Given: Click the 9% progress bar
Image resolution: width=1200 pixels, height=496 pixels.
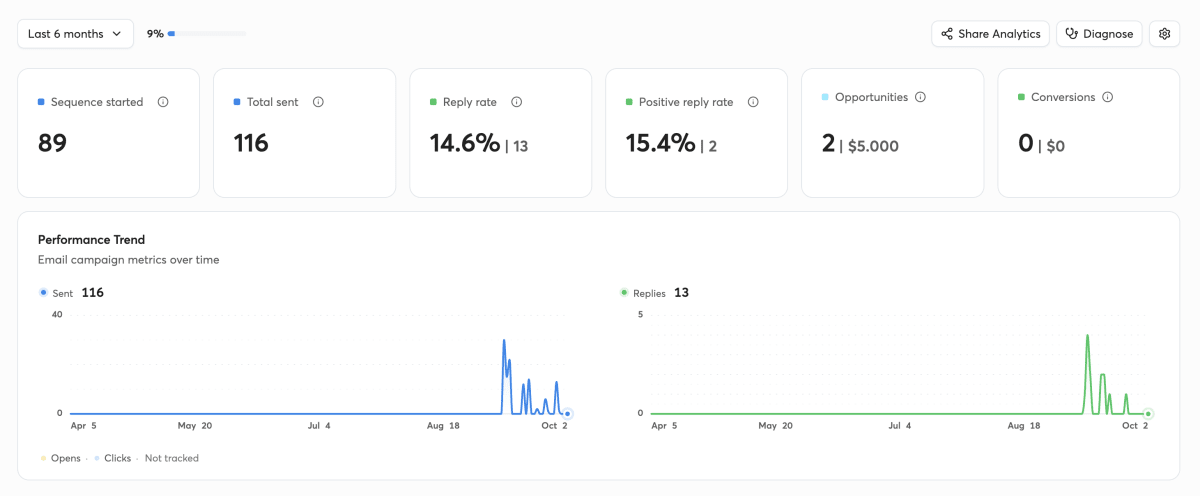Looking at the screenshot, I should pyautogui.click(x=208, y=33).
